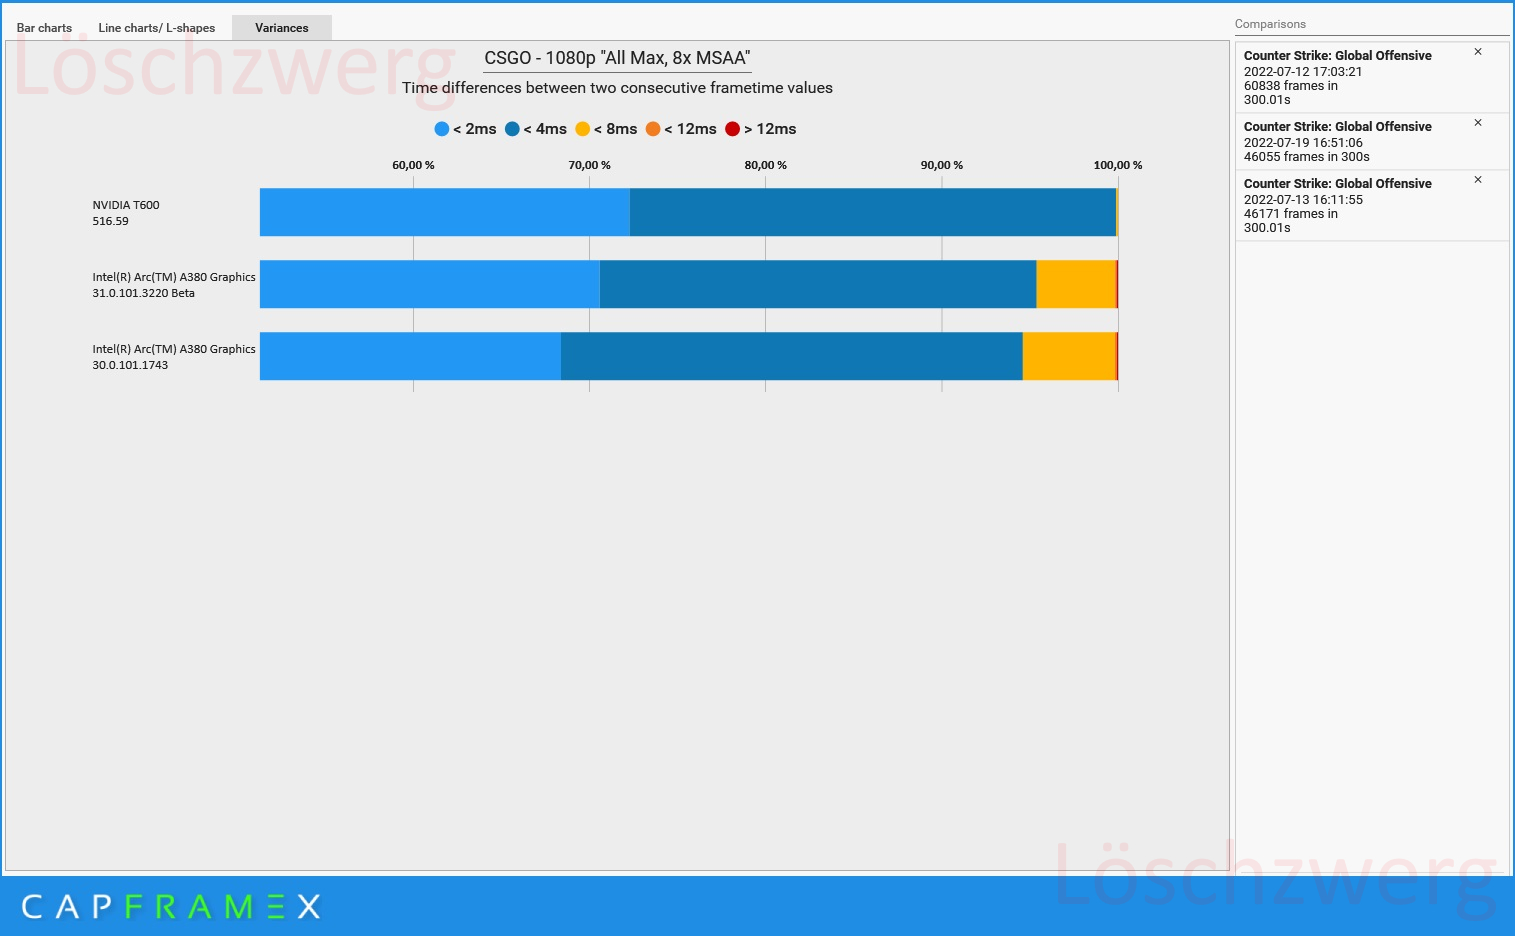1515x936 pixels.
Task: Click the light blue NVIDIA T600 bar segment
Action: coord(445,212)
